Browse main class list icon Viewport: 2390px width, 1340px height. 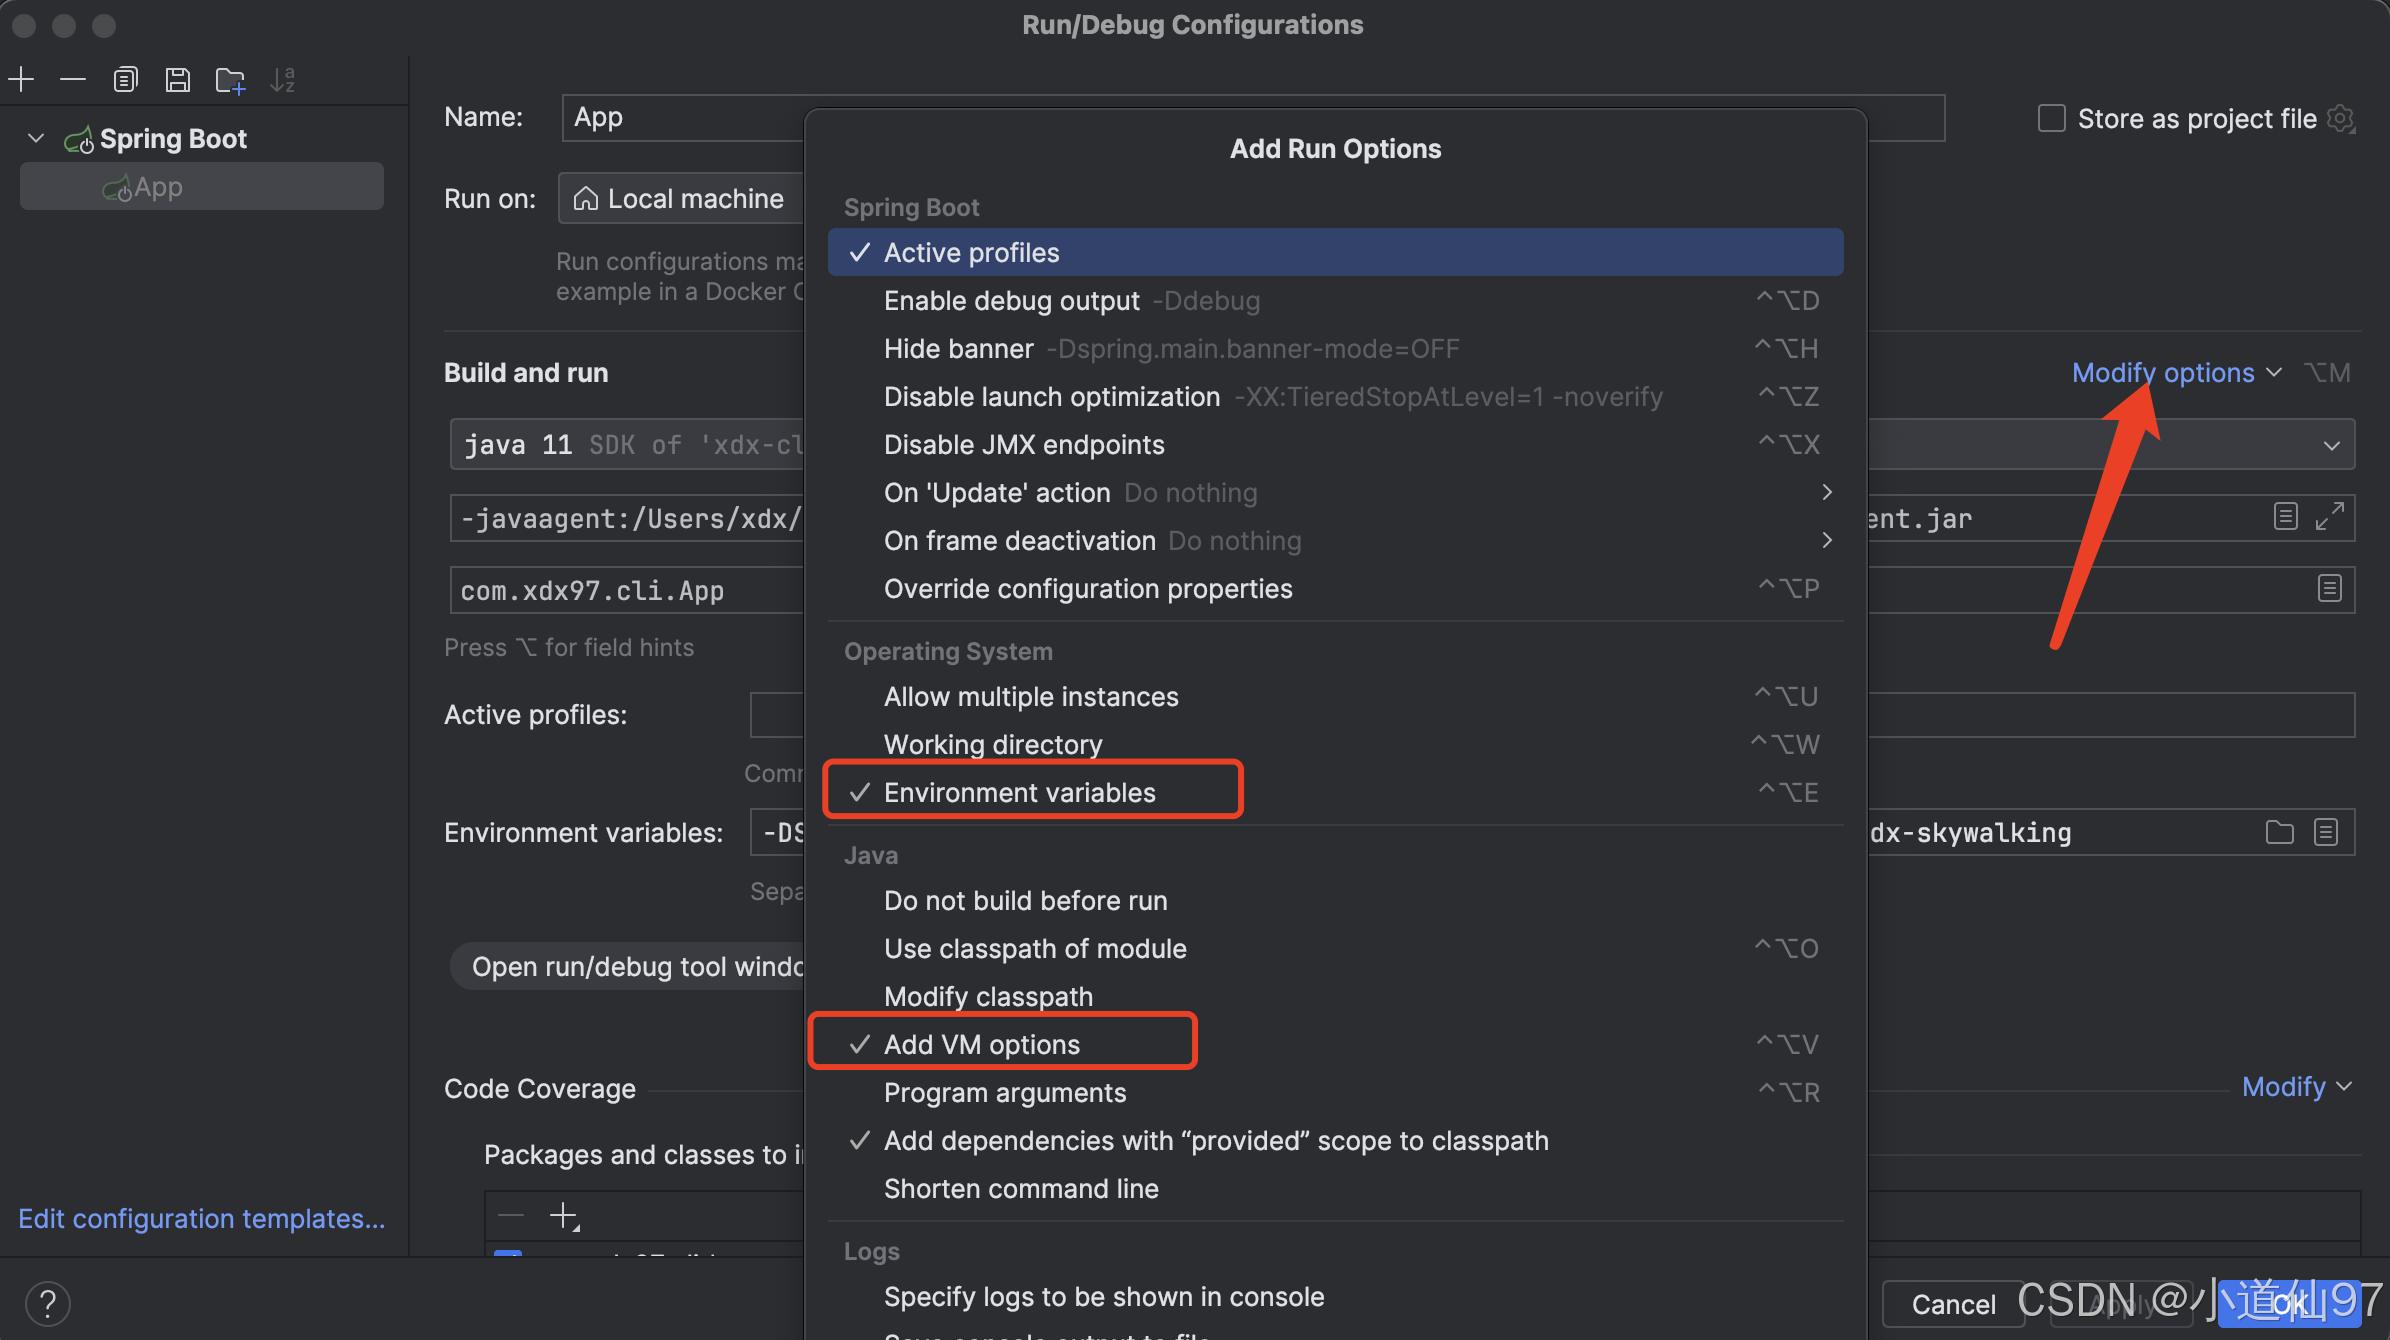pos(2330,589)
